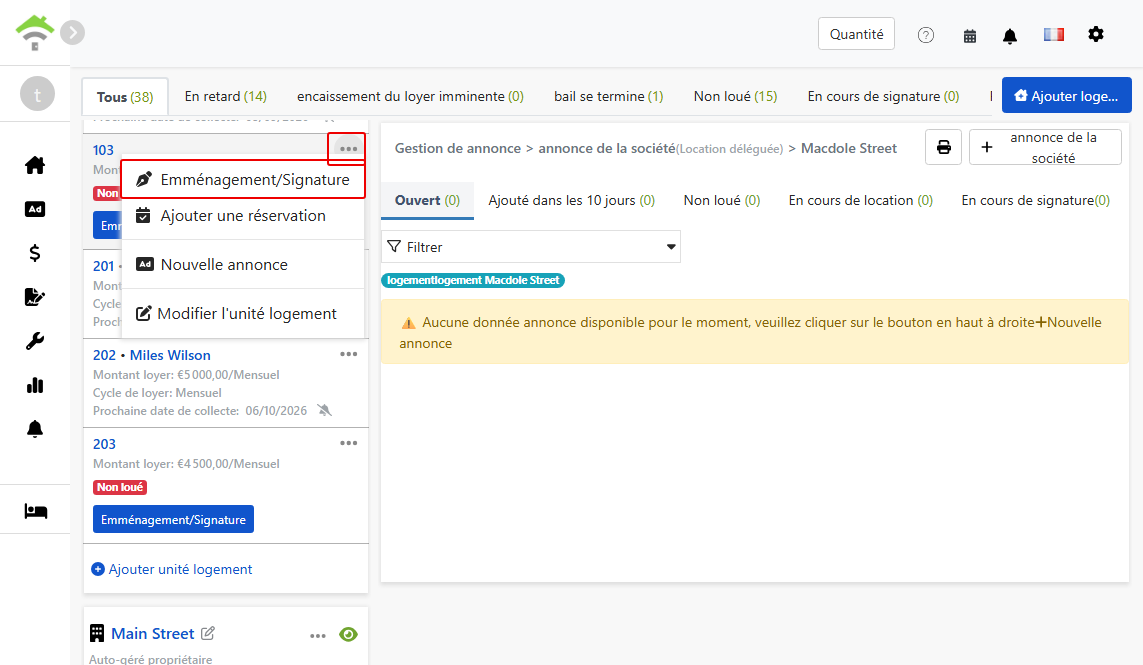Open the bell notifications sidebar icon
The width and height of the screenshot is (1143, 665).
coord(35,429)
